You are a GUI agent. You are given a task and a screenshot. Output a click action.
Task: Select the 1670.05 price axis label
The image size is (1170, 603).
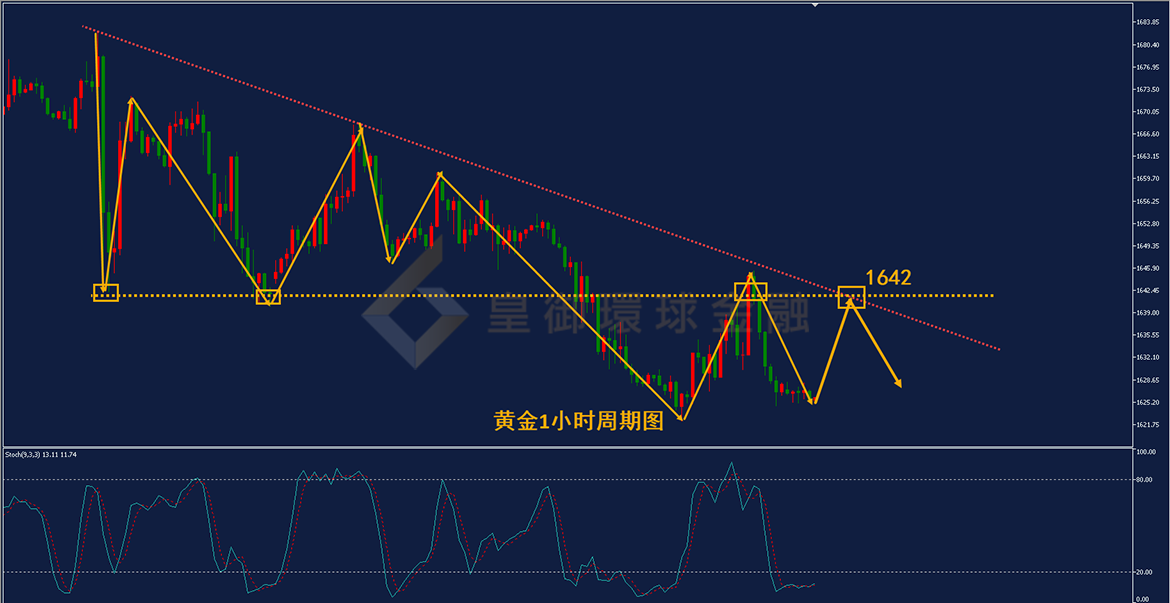tap(1147, 112)
